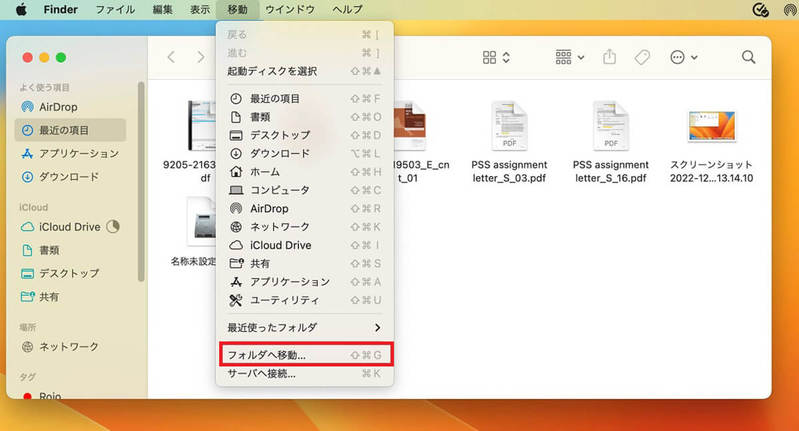
Task: Select iCloud Drive in the 移動 menu
Action: (x=304, y=246)
